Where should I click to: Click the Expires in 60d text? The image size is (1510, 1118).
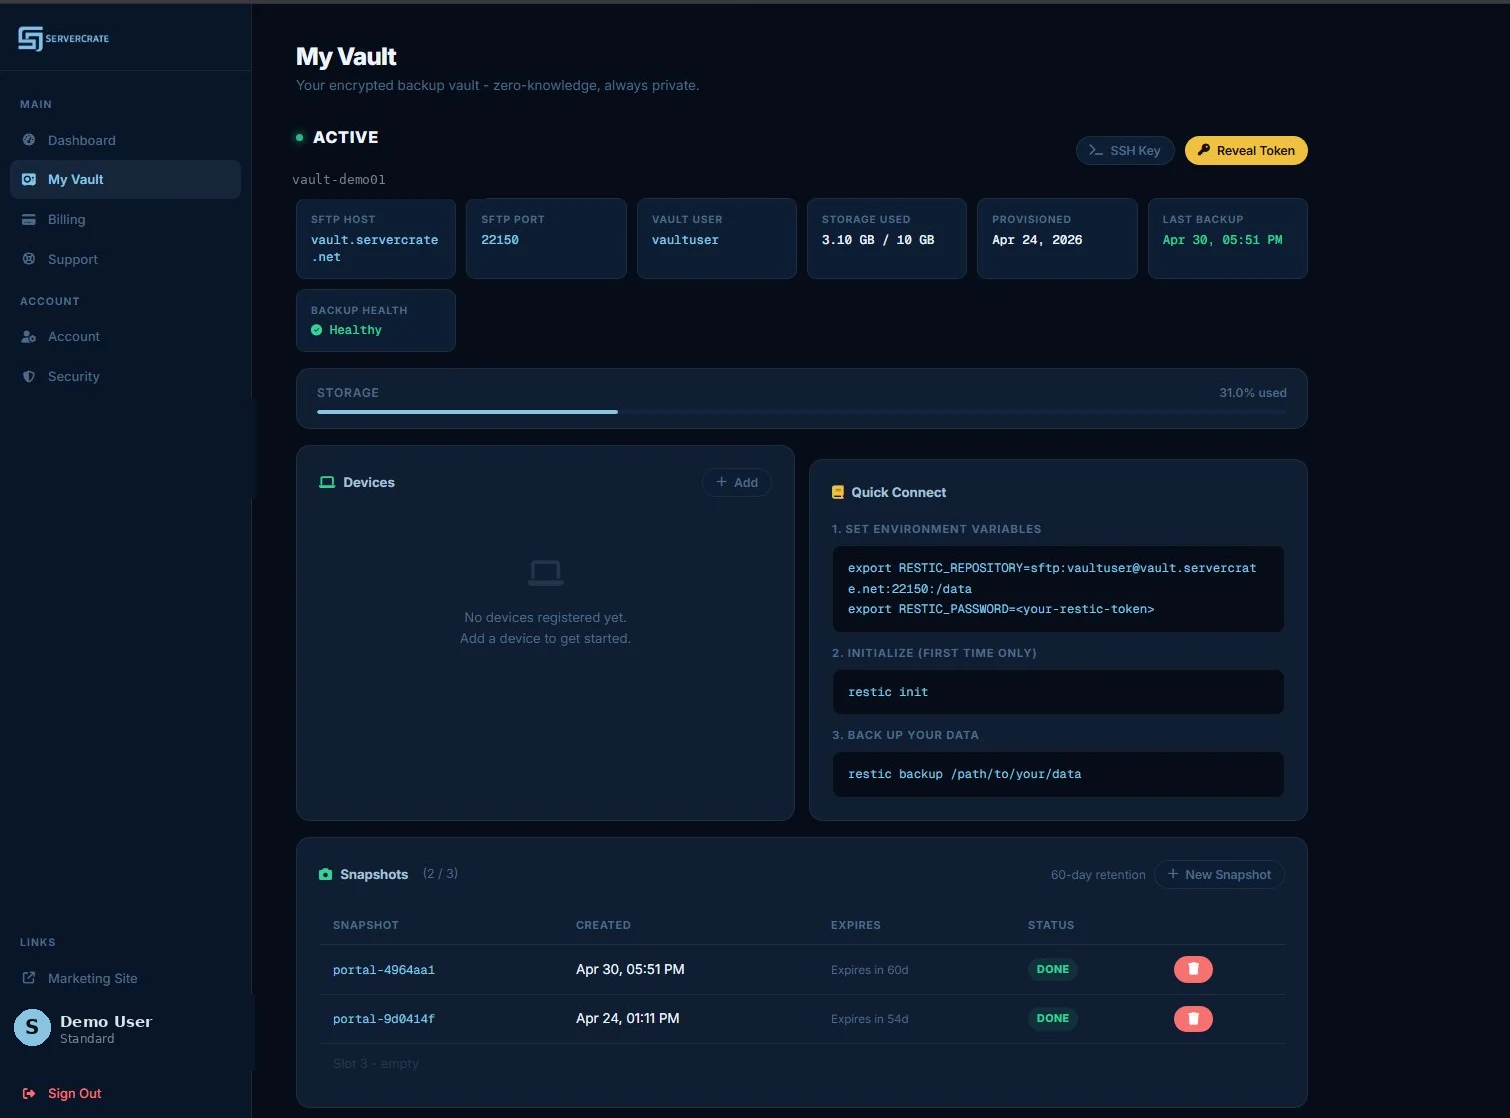(870, 970)
